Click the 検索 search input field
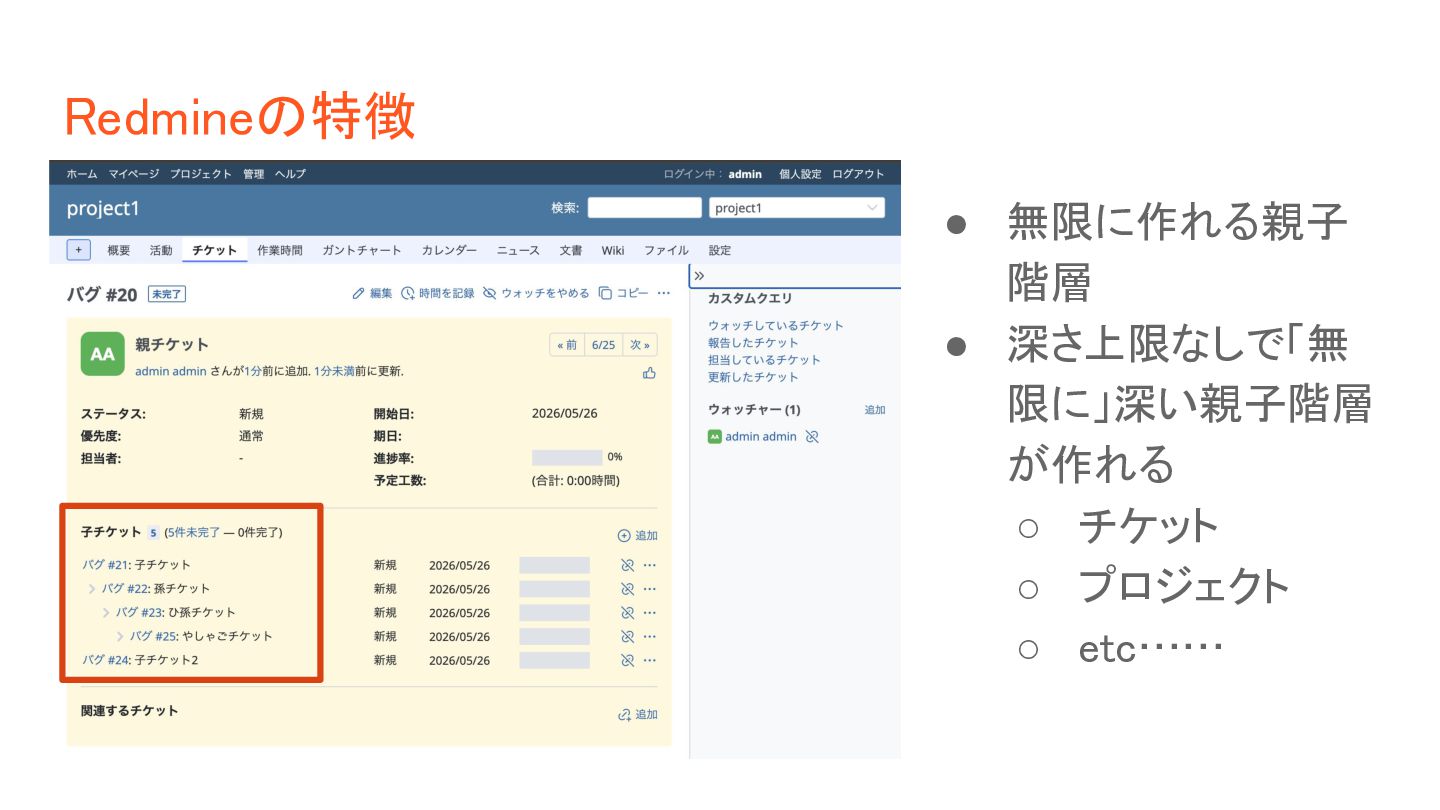This screenshot has width=1440, height=810. coord(645,208)
